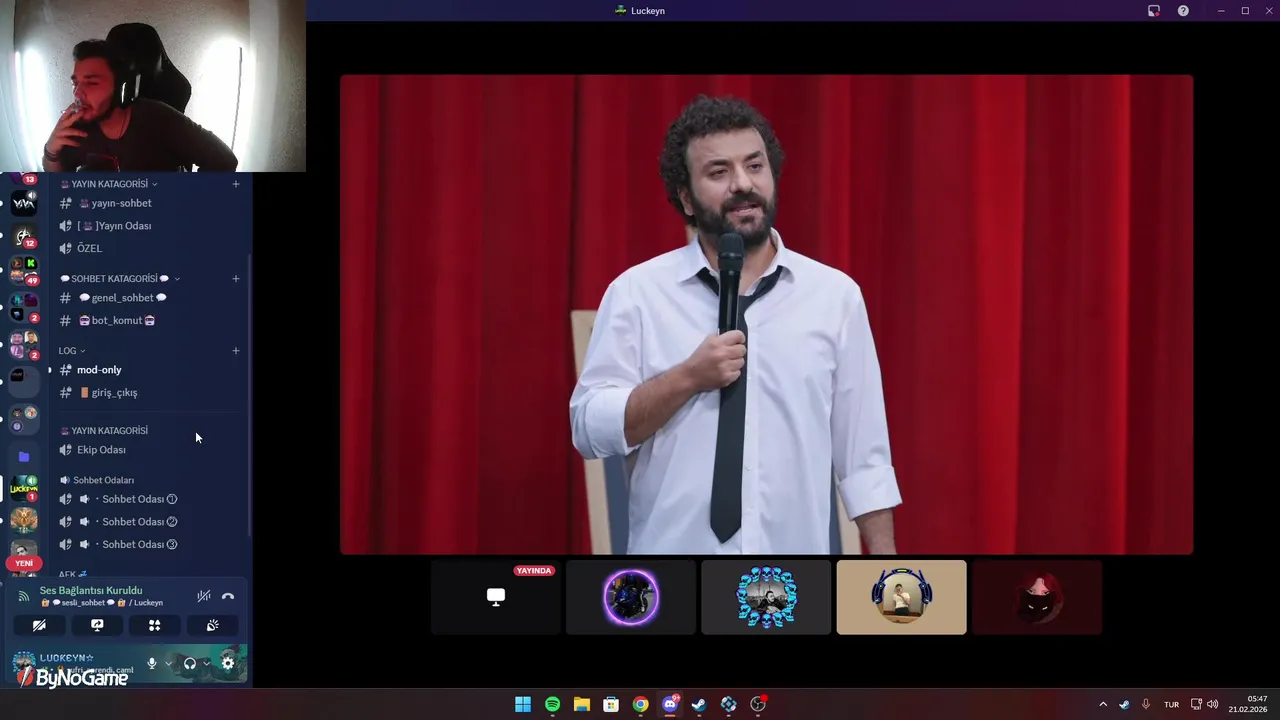Open user settings gear
The height and width of the screenshot is (720, 1280).
[228, 663]
